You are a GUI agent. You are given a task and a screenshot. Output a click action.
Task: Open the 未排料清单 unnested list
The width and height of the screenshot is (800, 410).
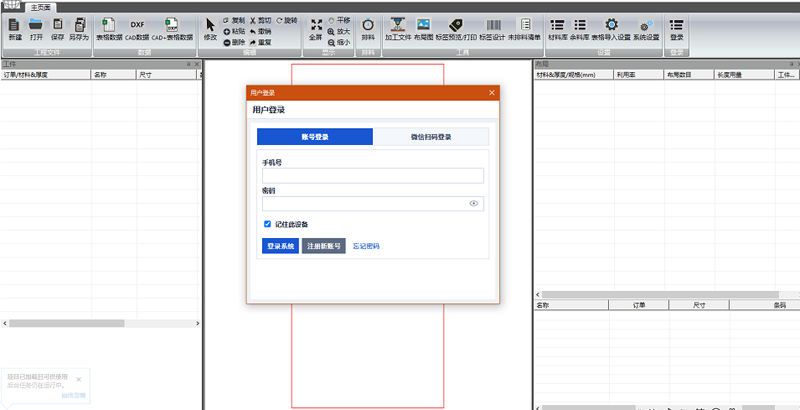tap(524, 30)
